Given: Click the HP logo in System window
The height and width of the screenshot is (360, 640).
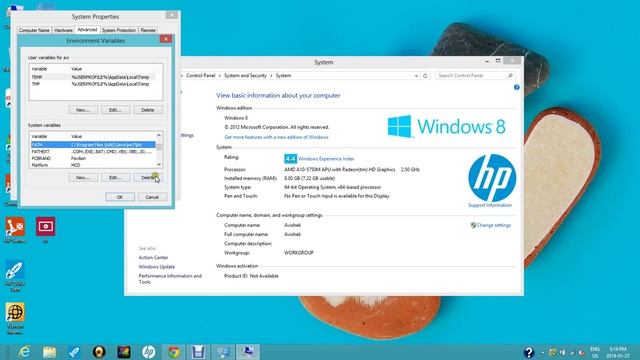Looking at the screenshot, I should (492, 178).
